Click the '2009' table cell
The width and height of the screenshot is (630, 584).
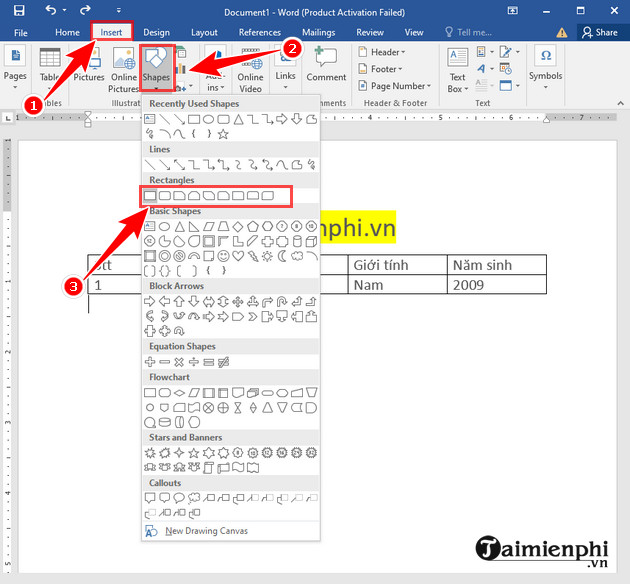point(497,284)
